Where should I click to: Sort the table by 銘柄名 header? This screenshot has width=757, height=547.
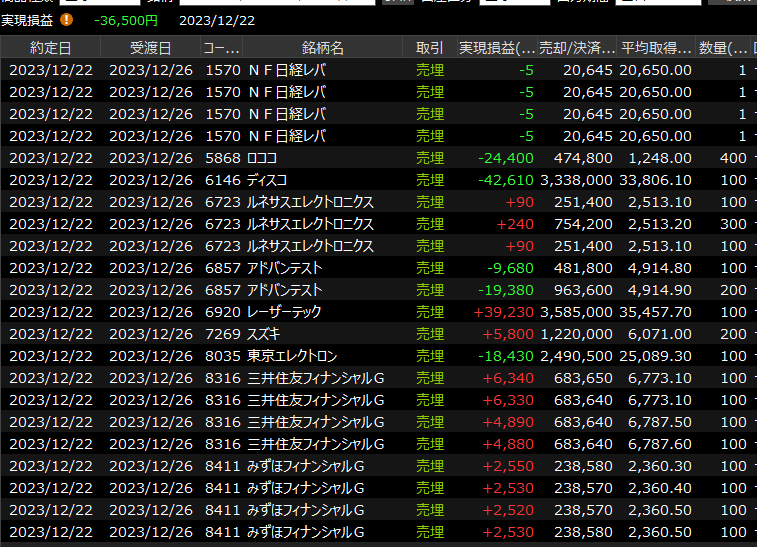[322, 48]
